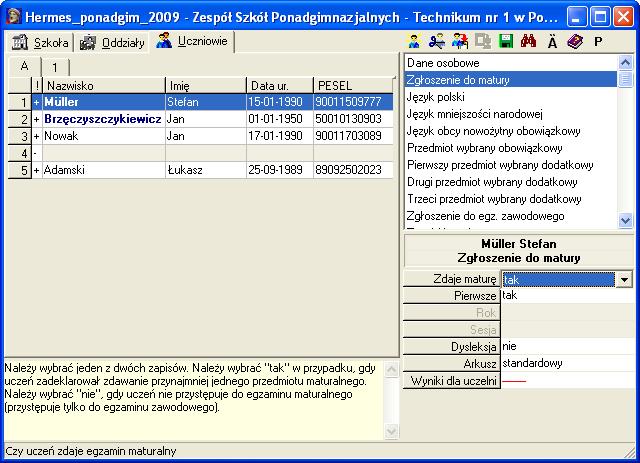Click the Zdaje maturę field label
Image resolution: width=640 pixels, height=463 pixels.
click(x=451, y=279)
